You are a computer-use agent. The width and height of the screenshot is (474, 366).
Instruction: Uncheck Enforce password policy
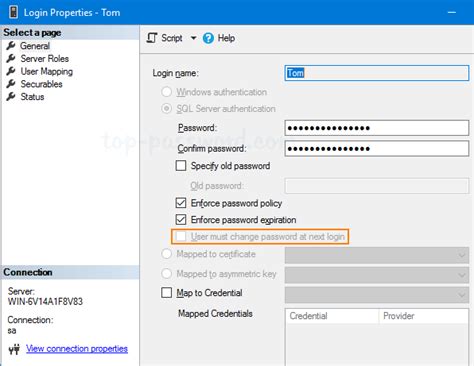(x=181, y=203)
